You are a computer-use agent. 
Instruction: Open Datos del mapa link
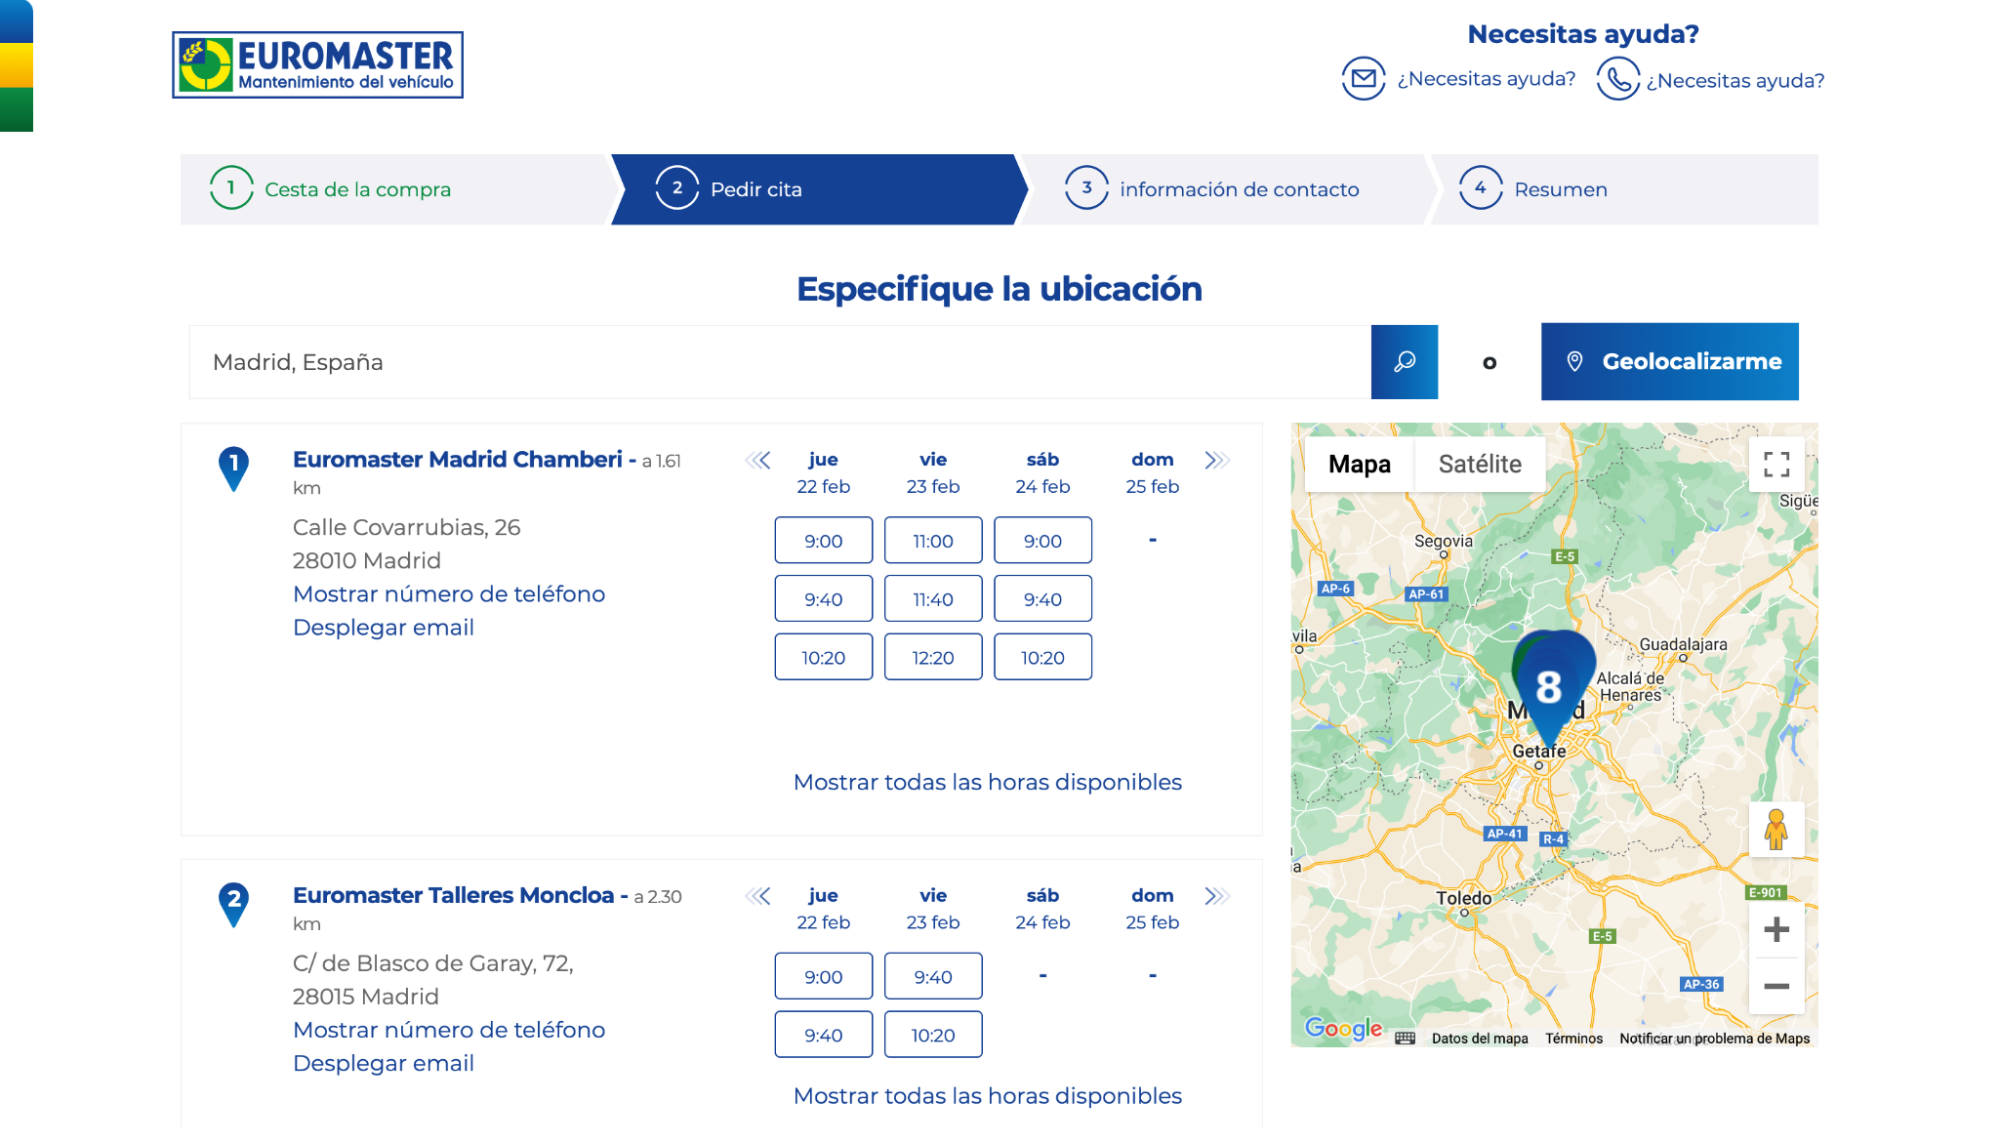pyautogui.click(x=1479, y=1039)
